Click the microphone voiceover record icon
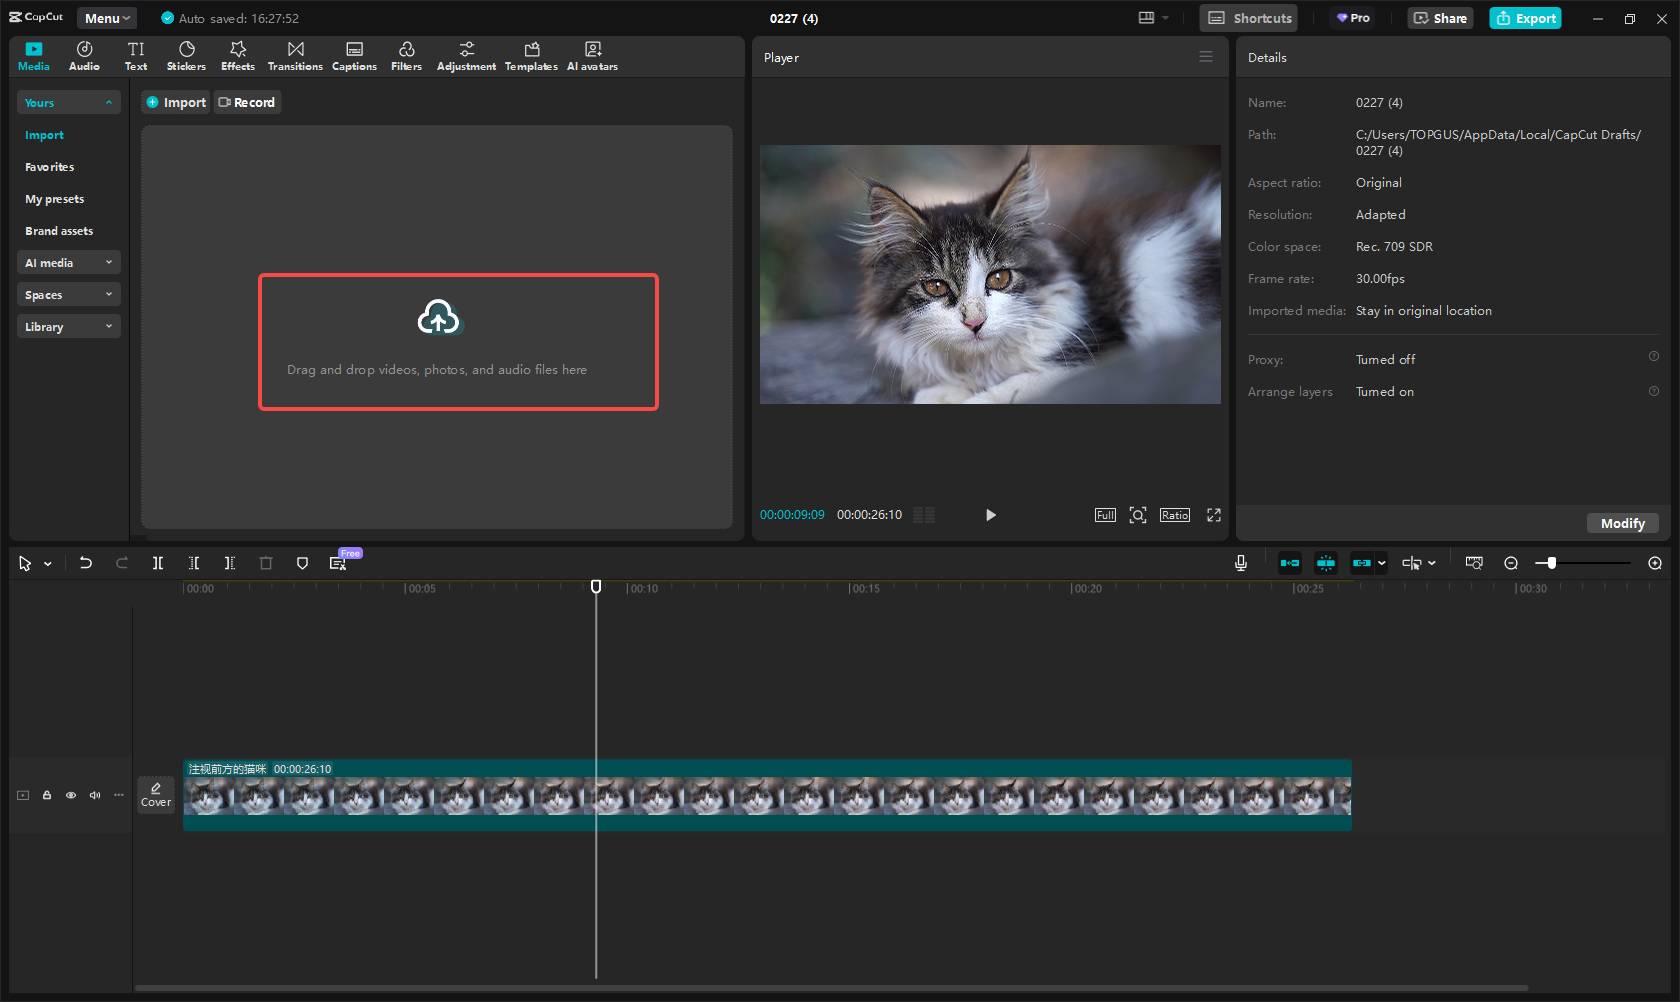1680x1002 pixels. [1240, 563]
